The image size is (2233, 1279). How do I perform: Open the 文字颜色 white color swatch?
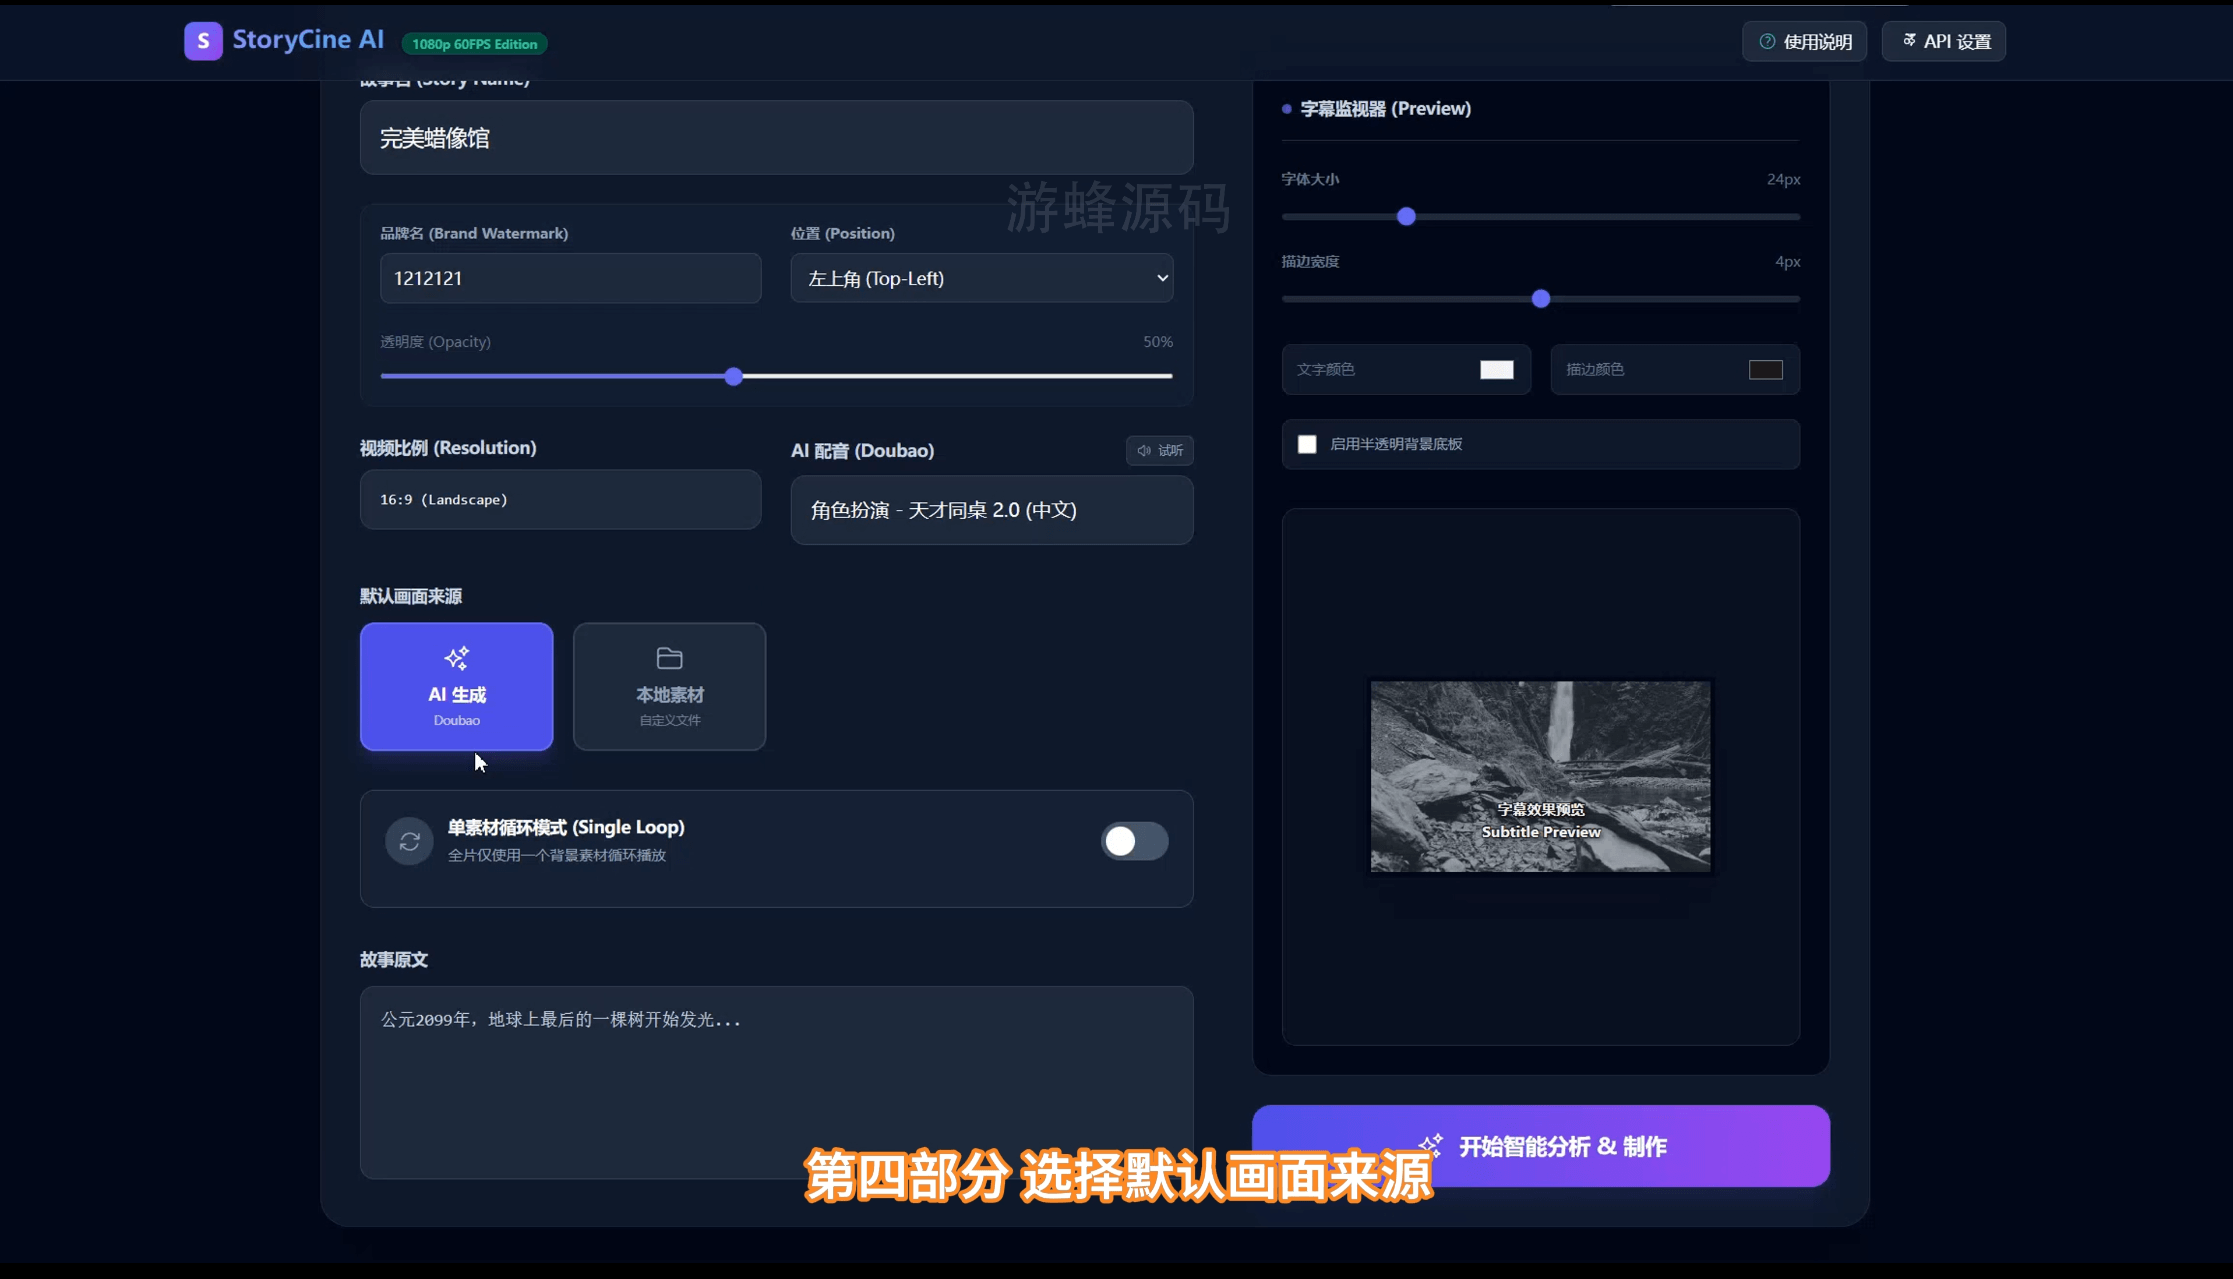(x=1496, y=369)
